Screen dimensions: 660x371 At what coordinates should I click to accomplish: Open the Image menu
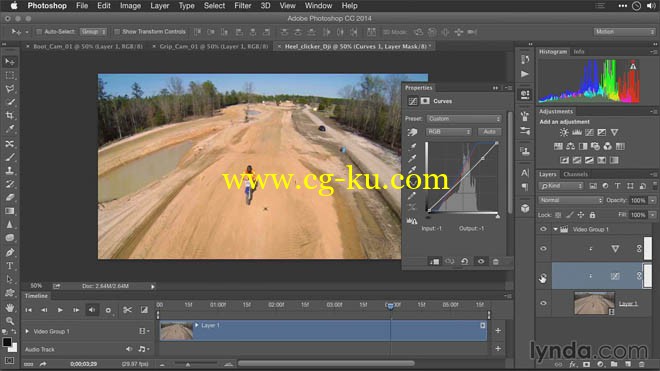pos(130,6)
